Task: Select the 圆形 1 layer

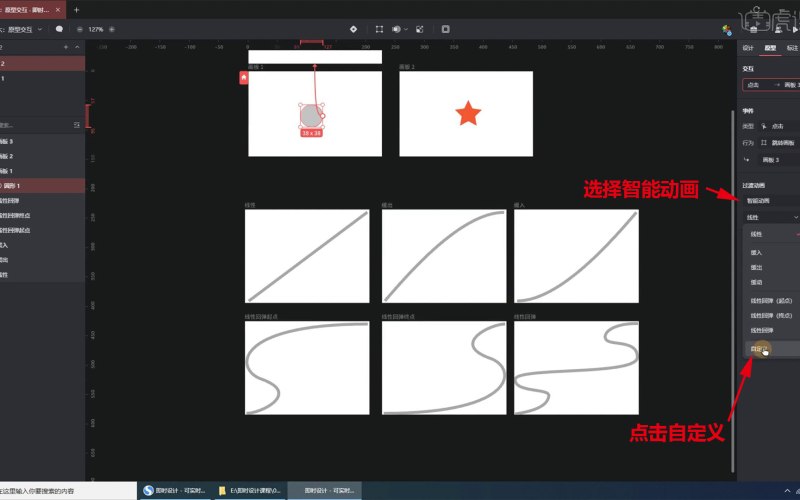Action: tap(42, 186)
